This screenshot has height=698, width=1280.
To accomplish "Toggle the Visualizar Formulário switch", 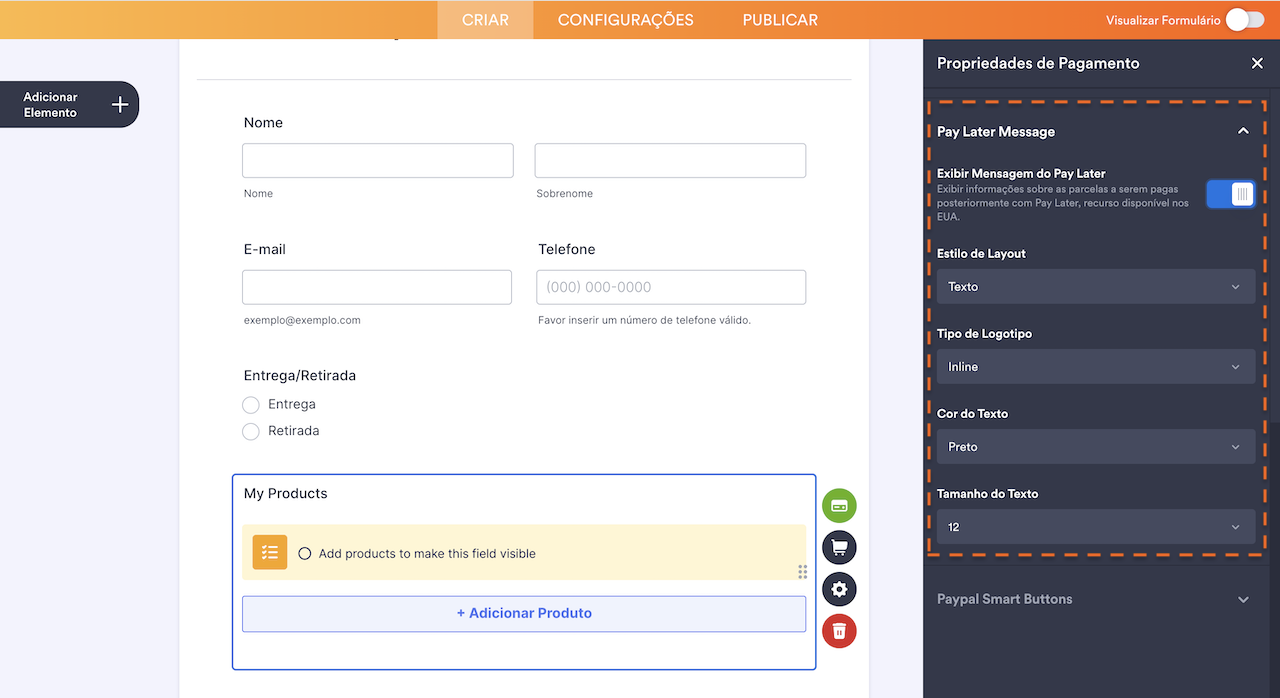I will (x=1243, y=19).
